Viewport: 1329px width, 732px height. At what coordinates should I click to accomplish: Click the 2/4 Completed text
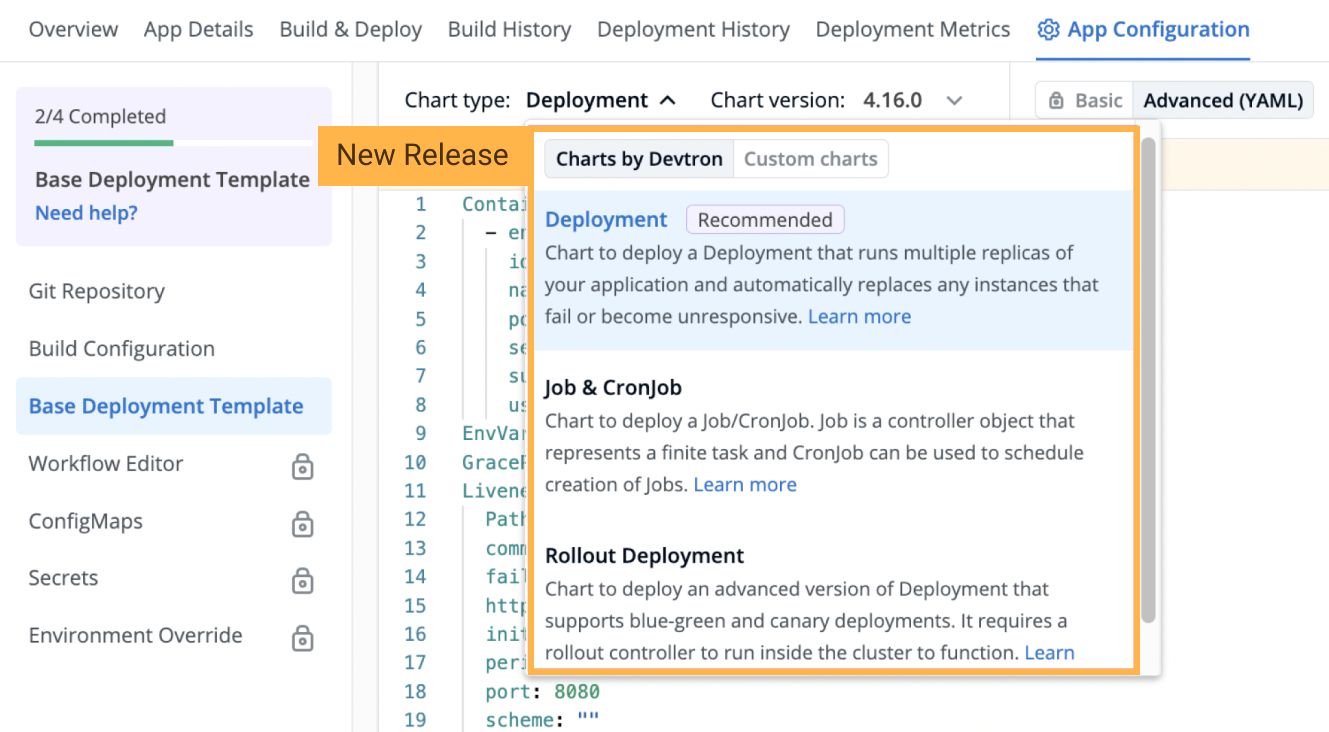[100, 117]
